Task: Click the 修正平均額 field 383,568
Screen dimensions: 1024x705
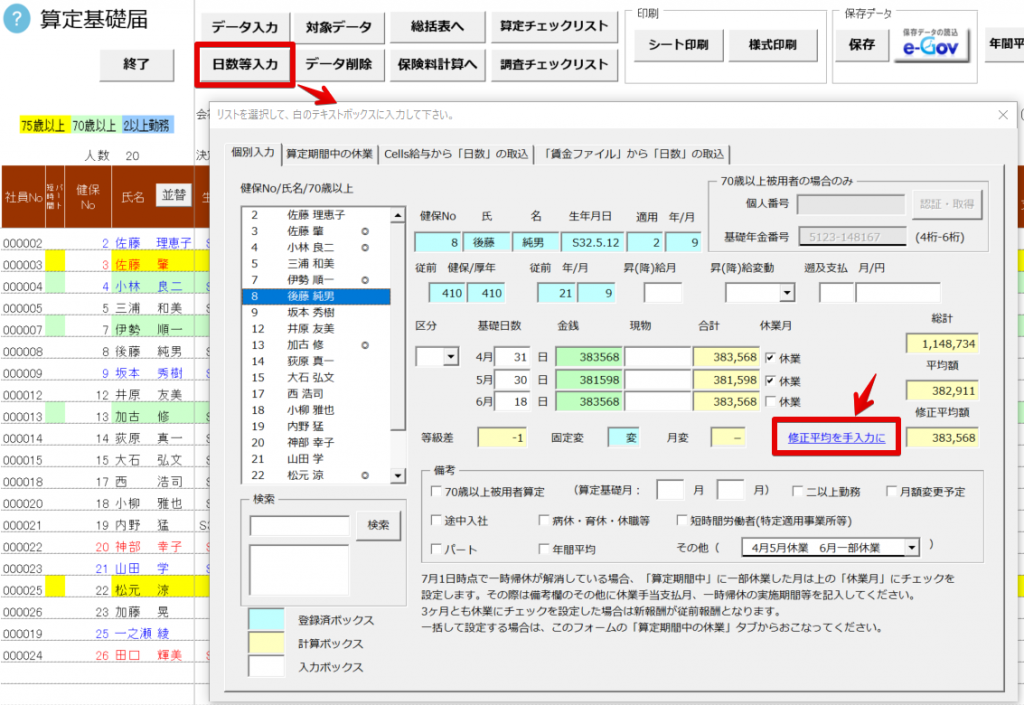Action: (942, 437)
